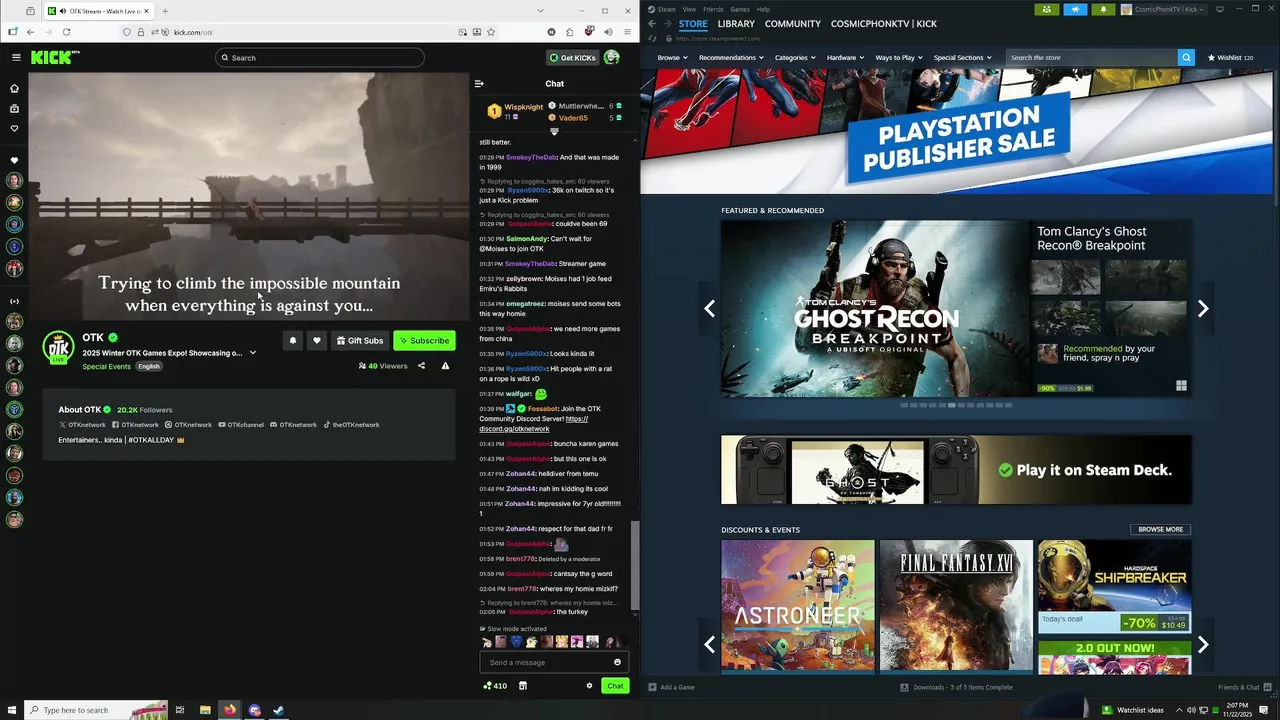1280x720 pixels.
Task: Open the Final Fantasy XVI tile
Action: coord(956,605)
